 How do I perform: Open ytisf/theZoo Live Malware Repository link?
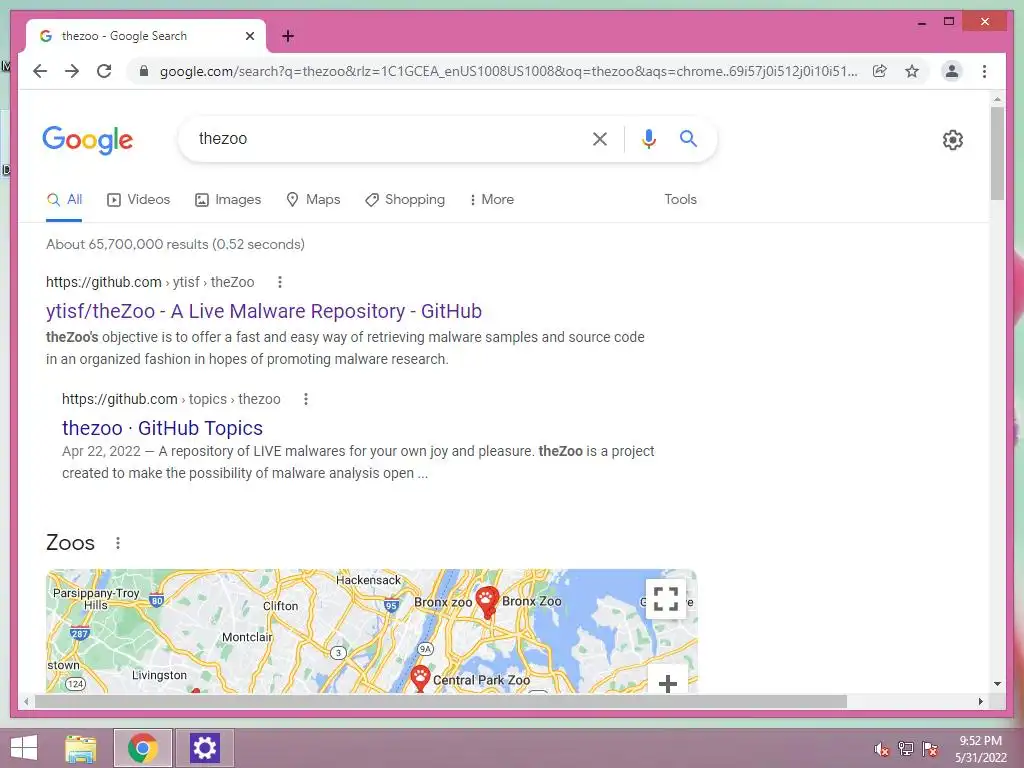pos(264,312)
